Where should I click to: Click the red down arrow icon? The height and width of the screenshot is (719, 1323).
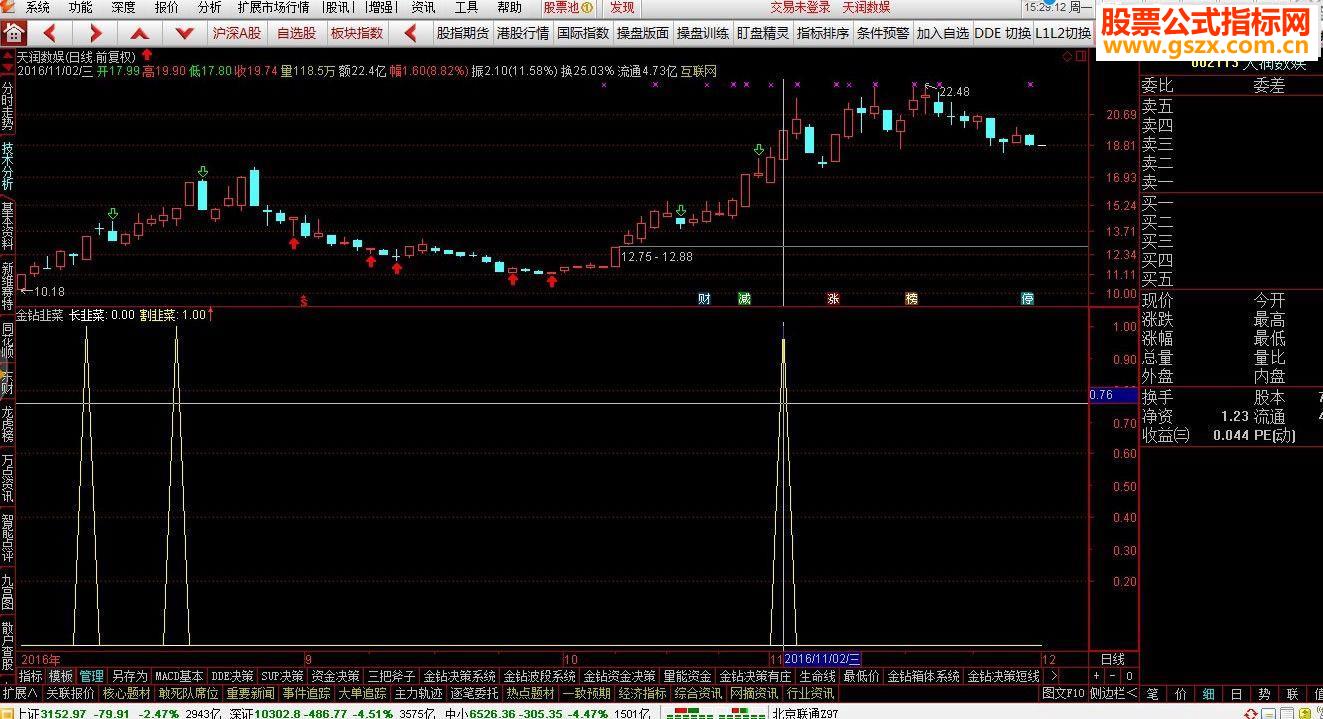coord(183,33)
